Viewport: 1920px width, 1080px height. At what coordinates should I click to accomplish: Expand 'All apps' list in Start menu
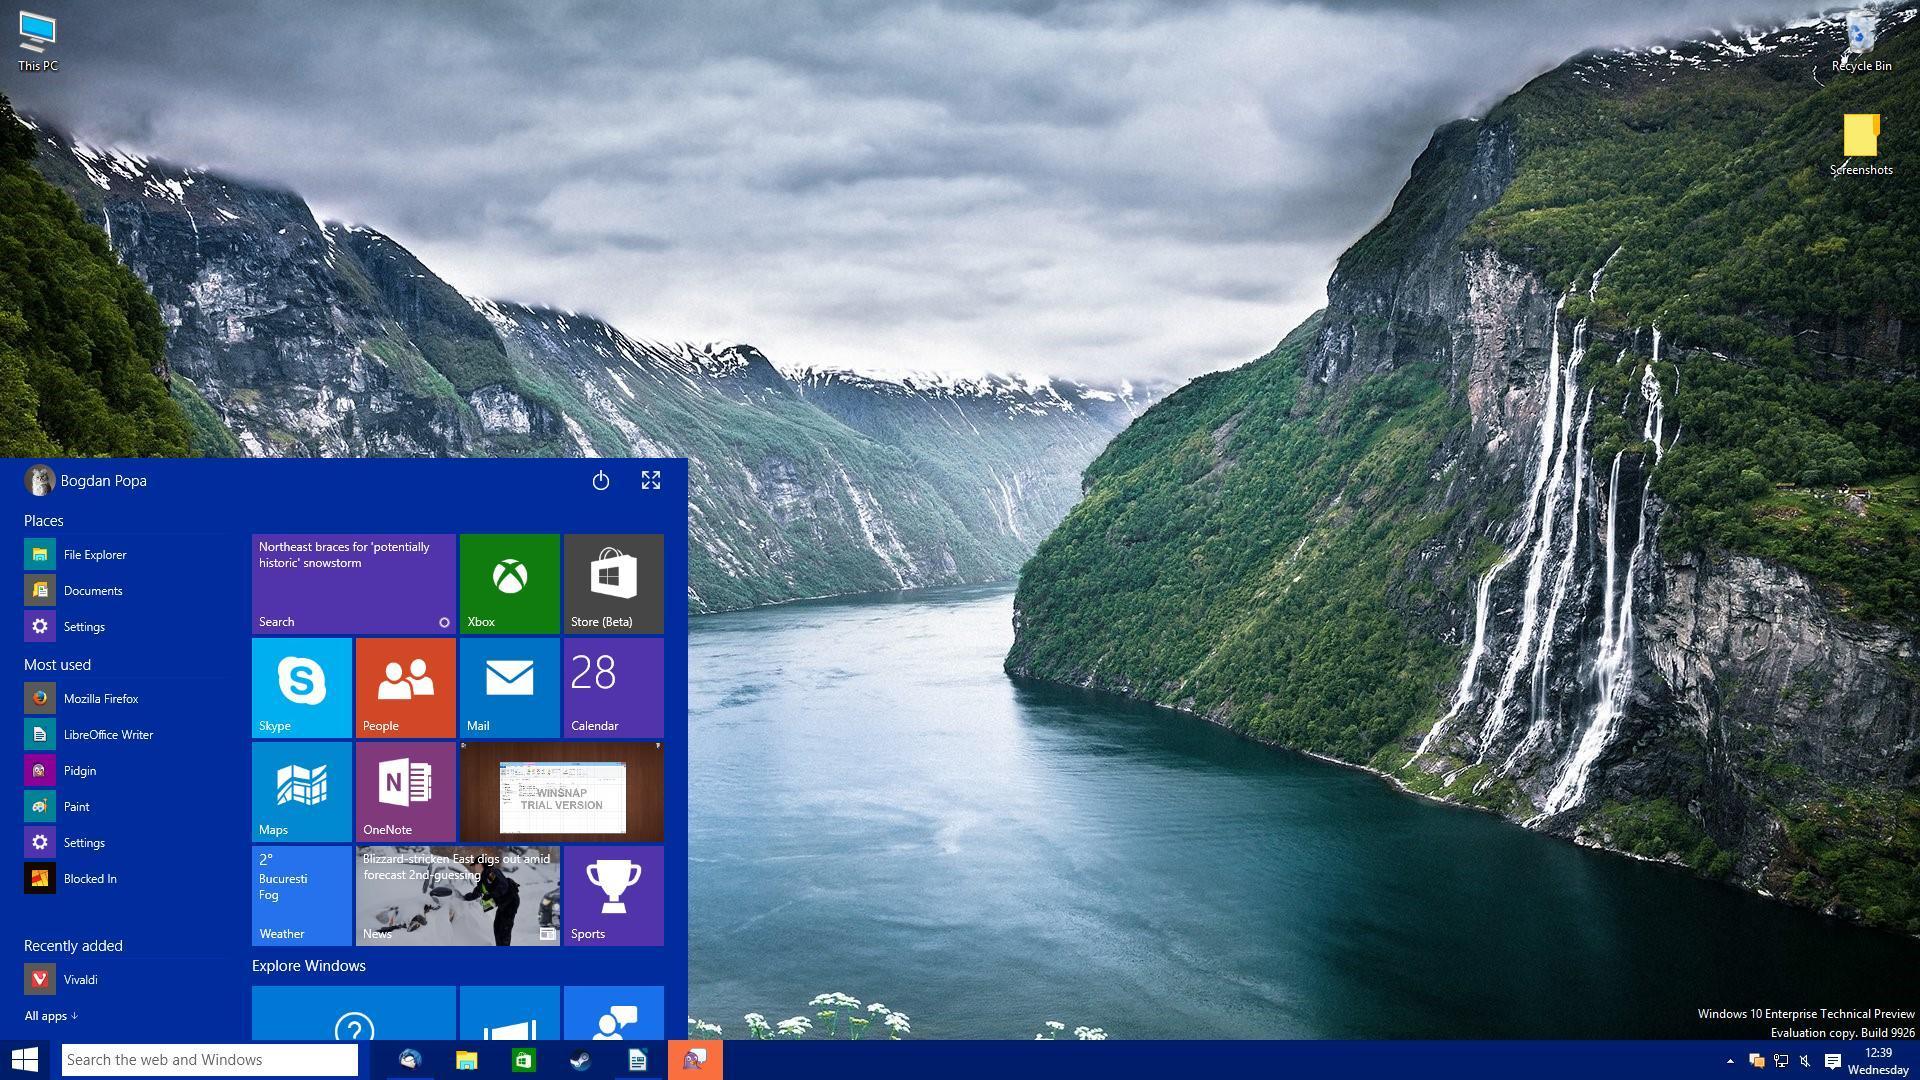[x=49, y=1015]
